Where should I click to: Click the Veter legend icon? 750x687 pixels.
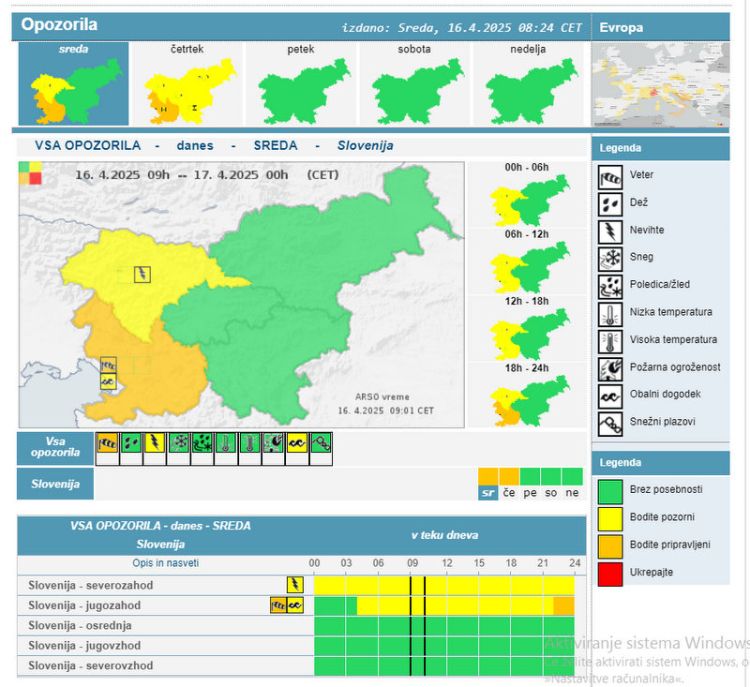pos(610,177)
